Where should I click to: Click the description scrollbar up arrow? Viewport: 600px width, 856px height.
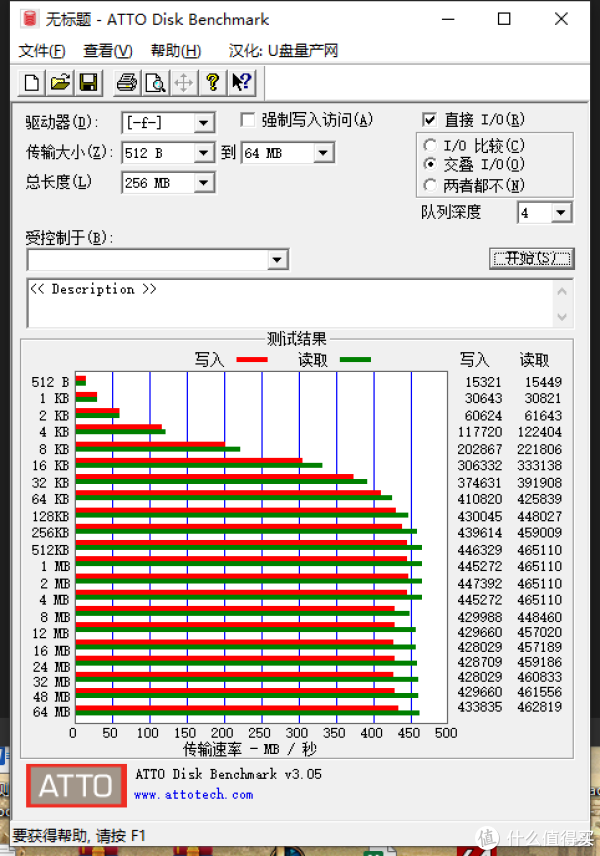coord(562,292)
